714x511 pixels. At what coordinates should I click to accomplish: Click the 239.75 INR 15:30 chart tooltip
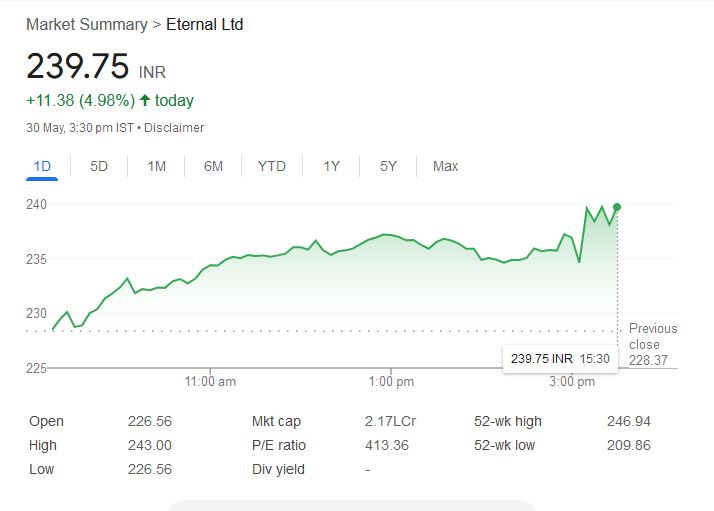pyautogui.click(x=555, y=358)
